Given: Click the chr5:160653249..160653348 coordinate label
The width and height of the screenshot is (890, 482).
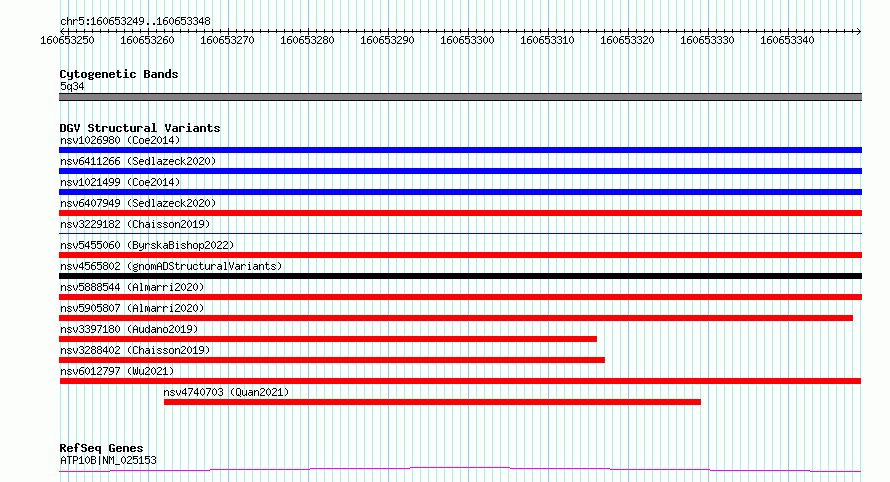Looking at the screenshot, I should click(x=135, y=21).
